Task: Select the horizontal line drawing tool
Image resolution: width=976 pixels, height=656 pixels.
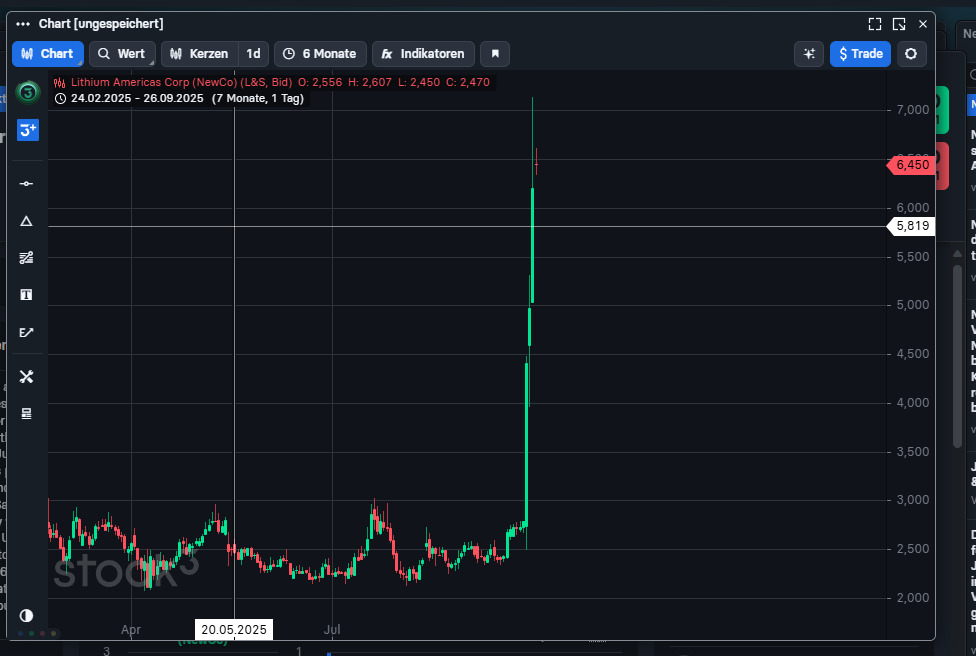Action: click(27, 183)
